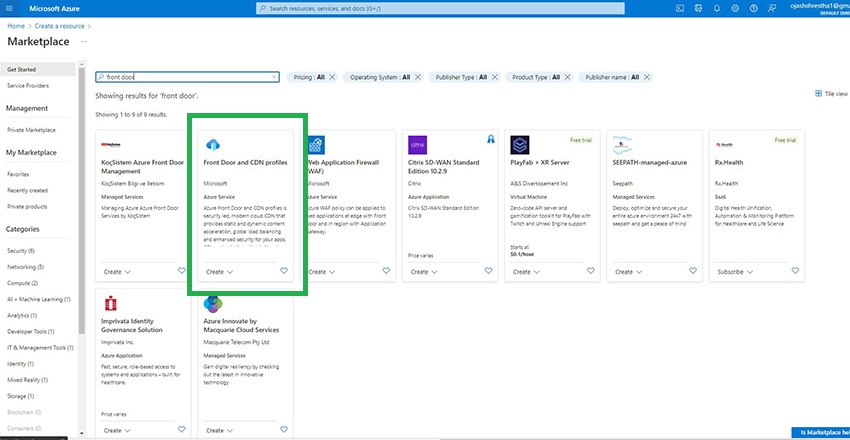This screenshot has height=440, width=850.
Task: Switch to Tile view
Action: point(832,94)
